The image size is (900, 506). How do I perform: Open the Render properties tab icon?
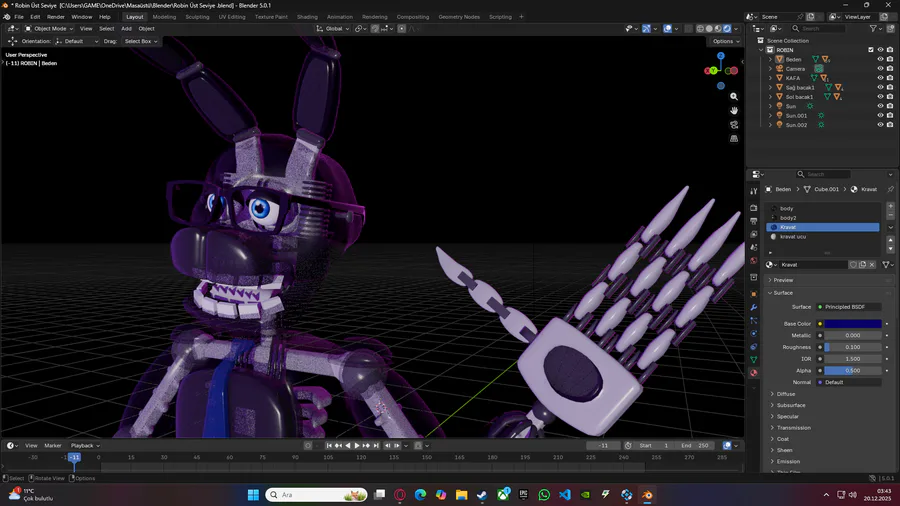tap(754, 208)
